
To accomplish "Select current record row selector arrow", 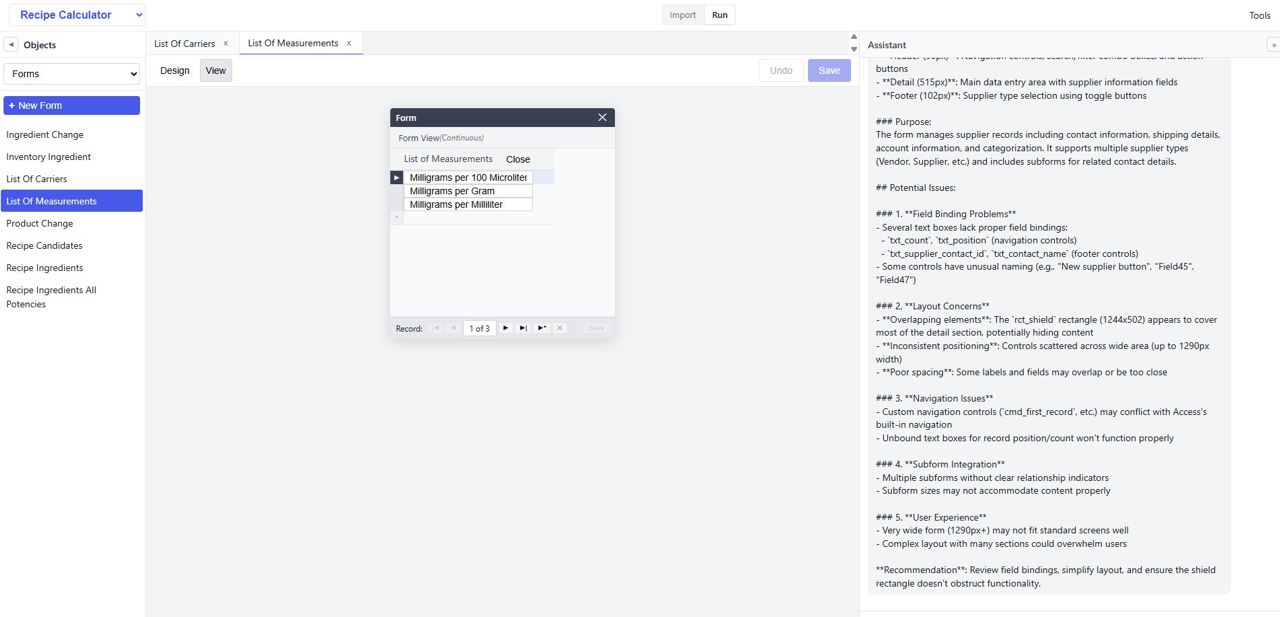I will click(396, 177).
